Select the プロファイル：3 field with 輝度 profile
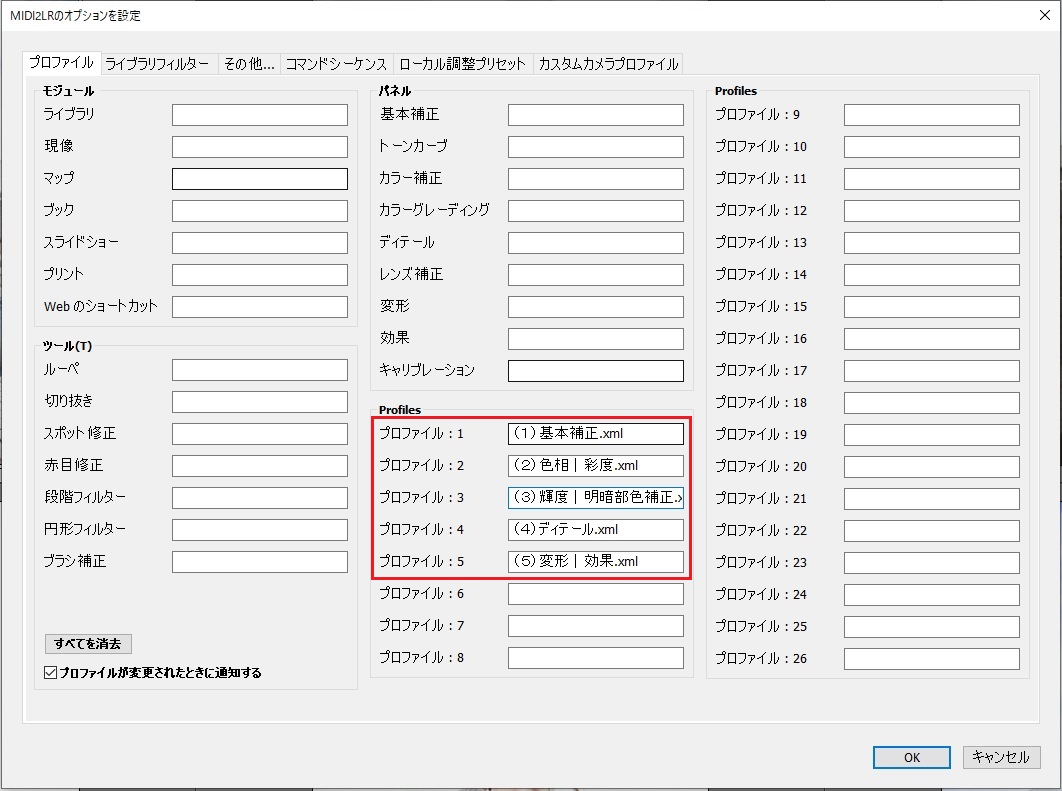The height and width of the screenshot is (791, 1062). 596,498
